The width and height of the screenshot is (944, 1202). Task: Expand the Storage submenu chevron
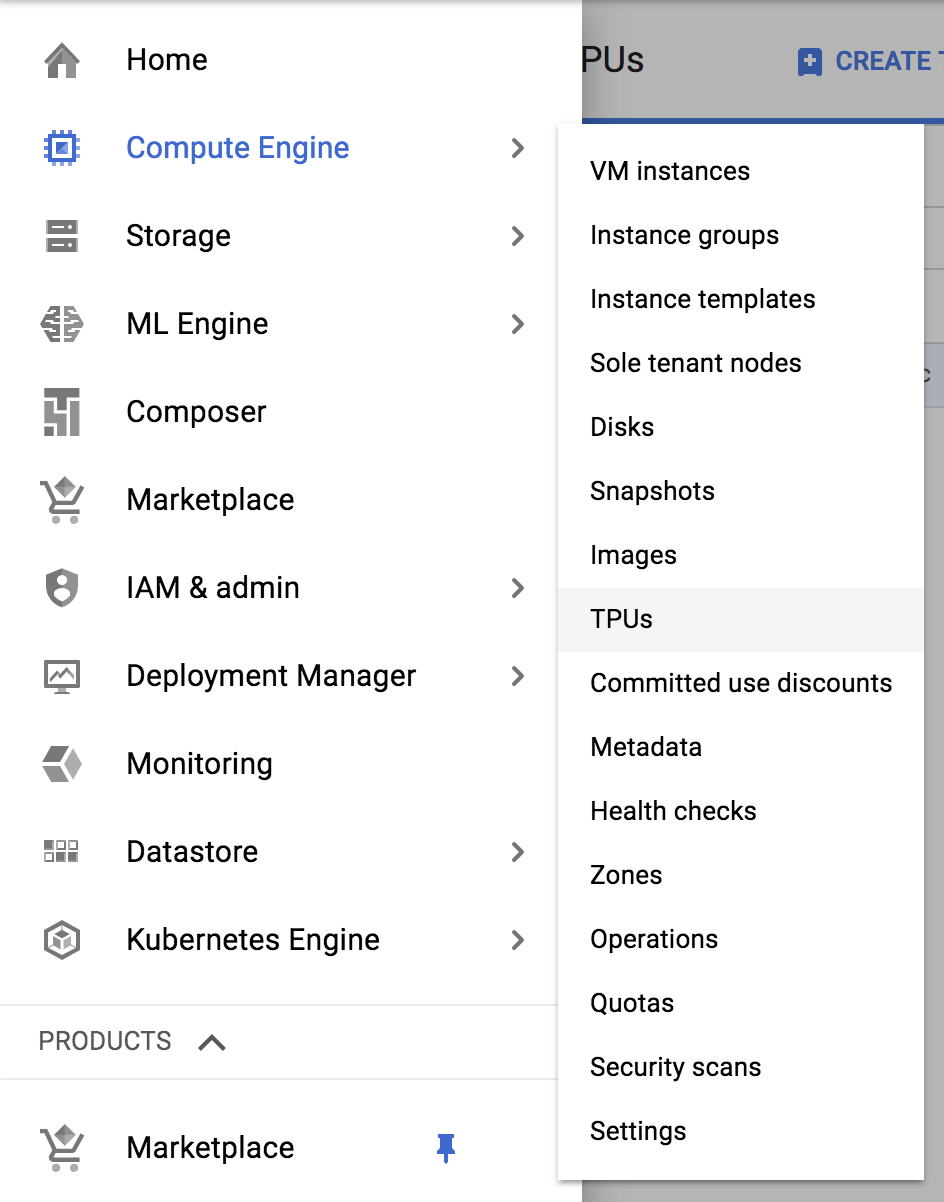[518, 236]
